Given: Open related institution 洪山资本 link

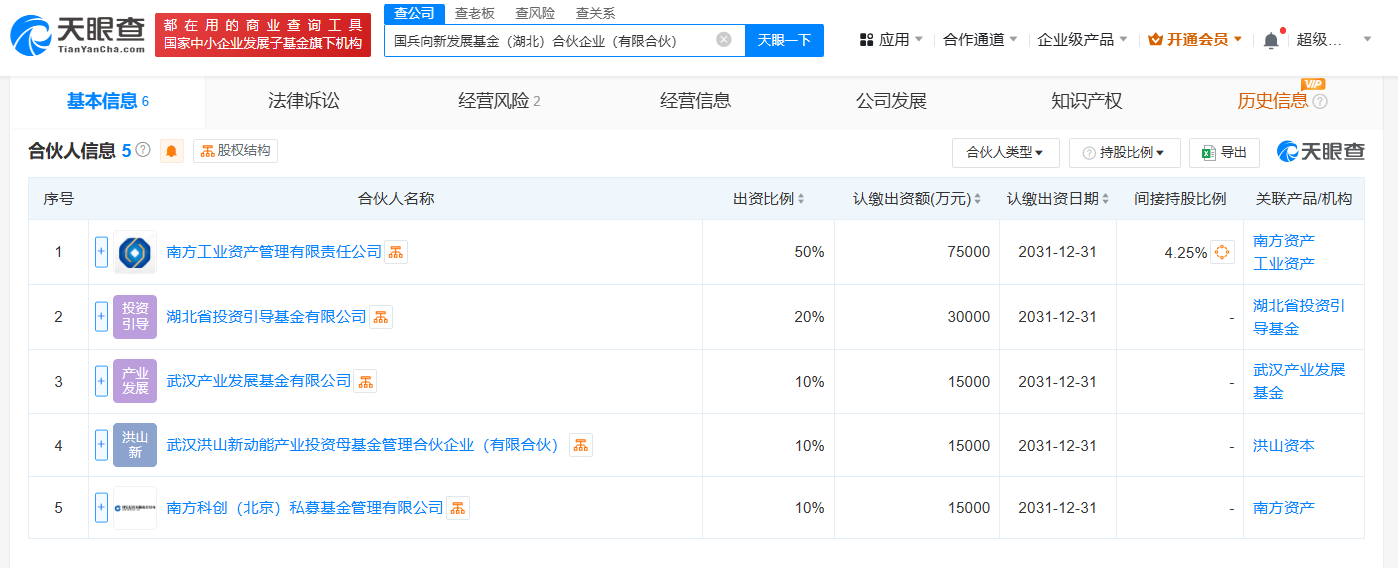Looking at the screenshot, I should click(1284, 446).
